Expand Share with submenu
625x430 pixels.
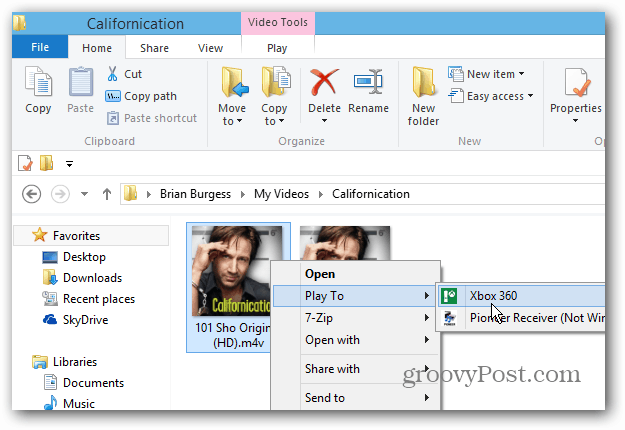(356, 369)
